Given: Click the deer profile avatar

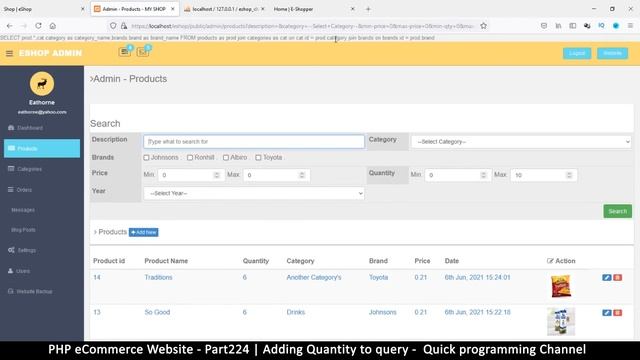Looking at the screenshot, I should 42,84.
